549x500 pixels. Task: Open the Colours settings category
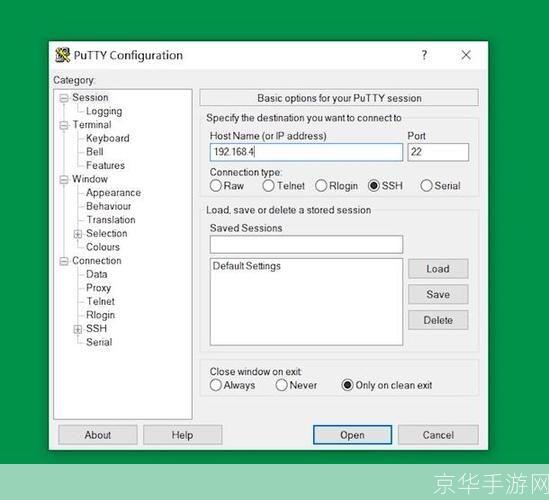click(103, 247)
